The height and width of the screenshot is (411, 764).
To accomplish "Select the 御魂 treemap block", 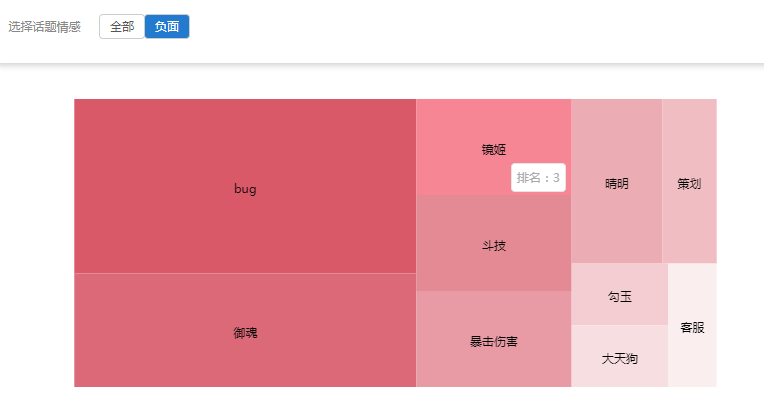I will point(245,330).
